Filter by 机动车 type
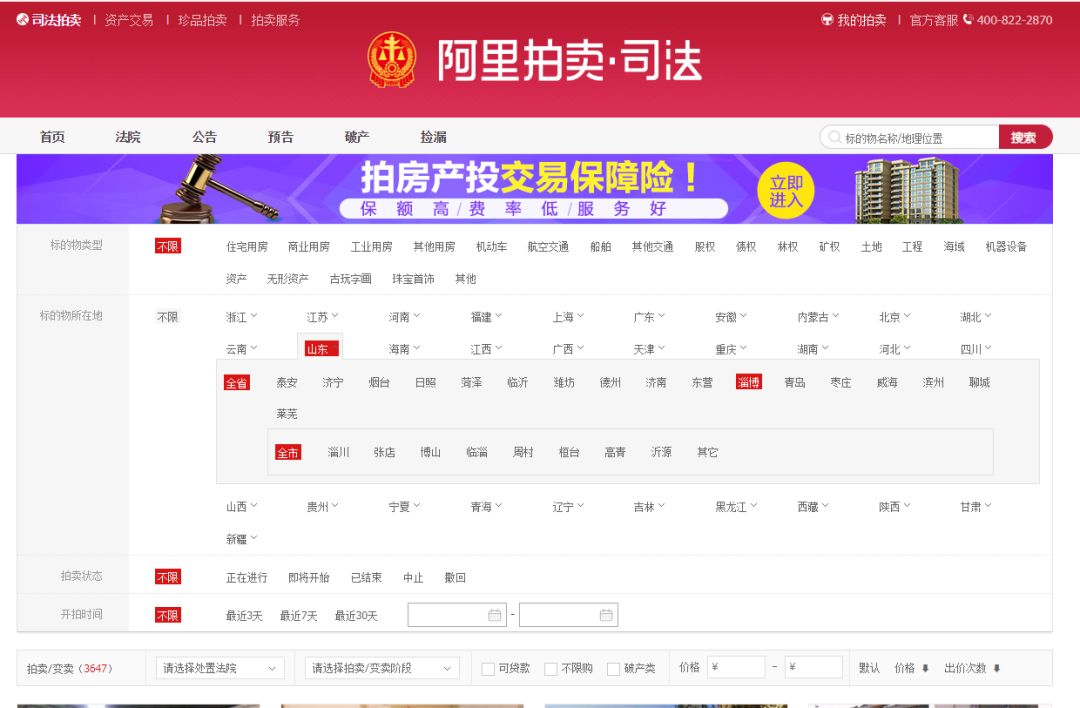Image resolution: width=1080 pixels, height=708 pixels. tap(491, 247)
